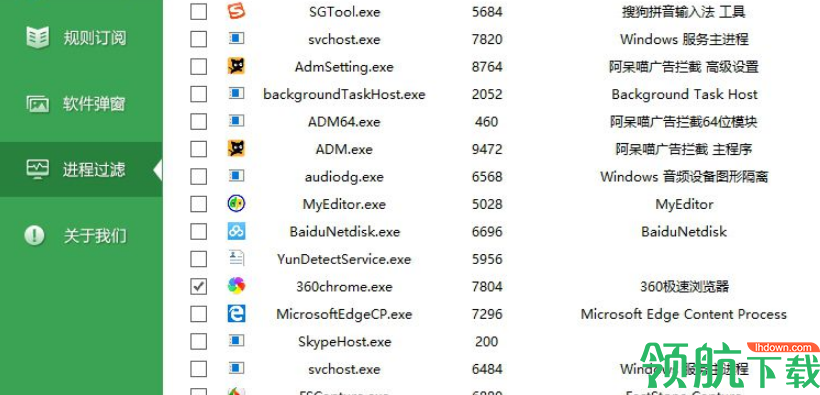Click PID value 7804
The width and height of the screenshot is (820, 395).
(487, 287)
